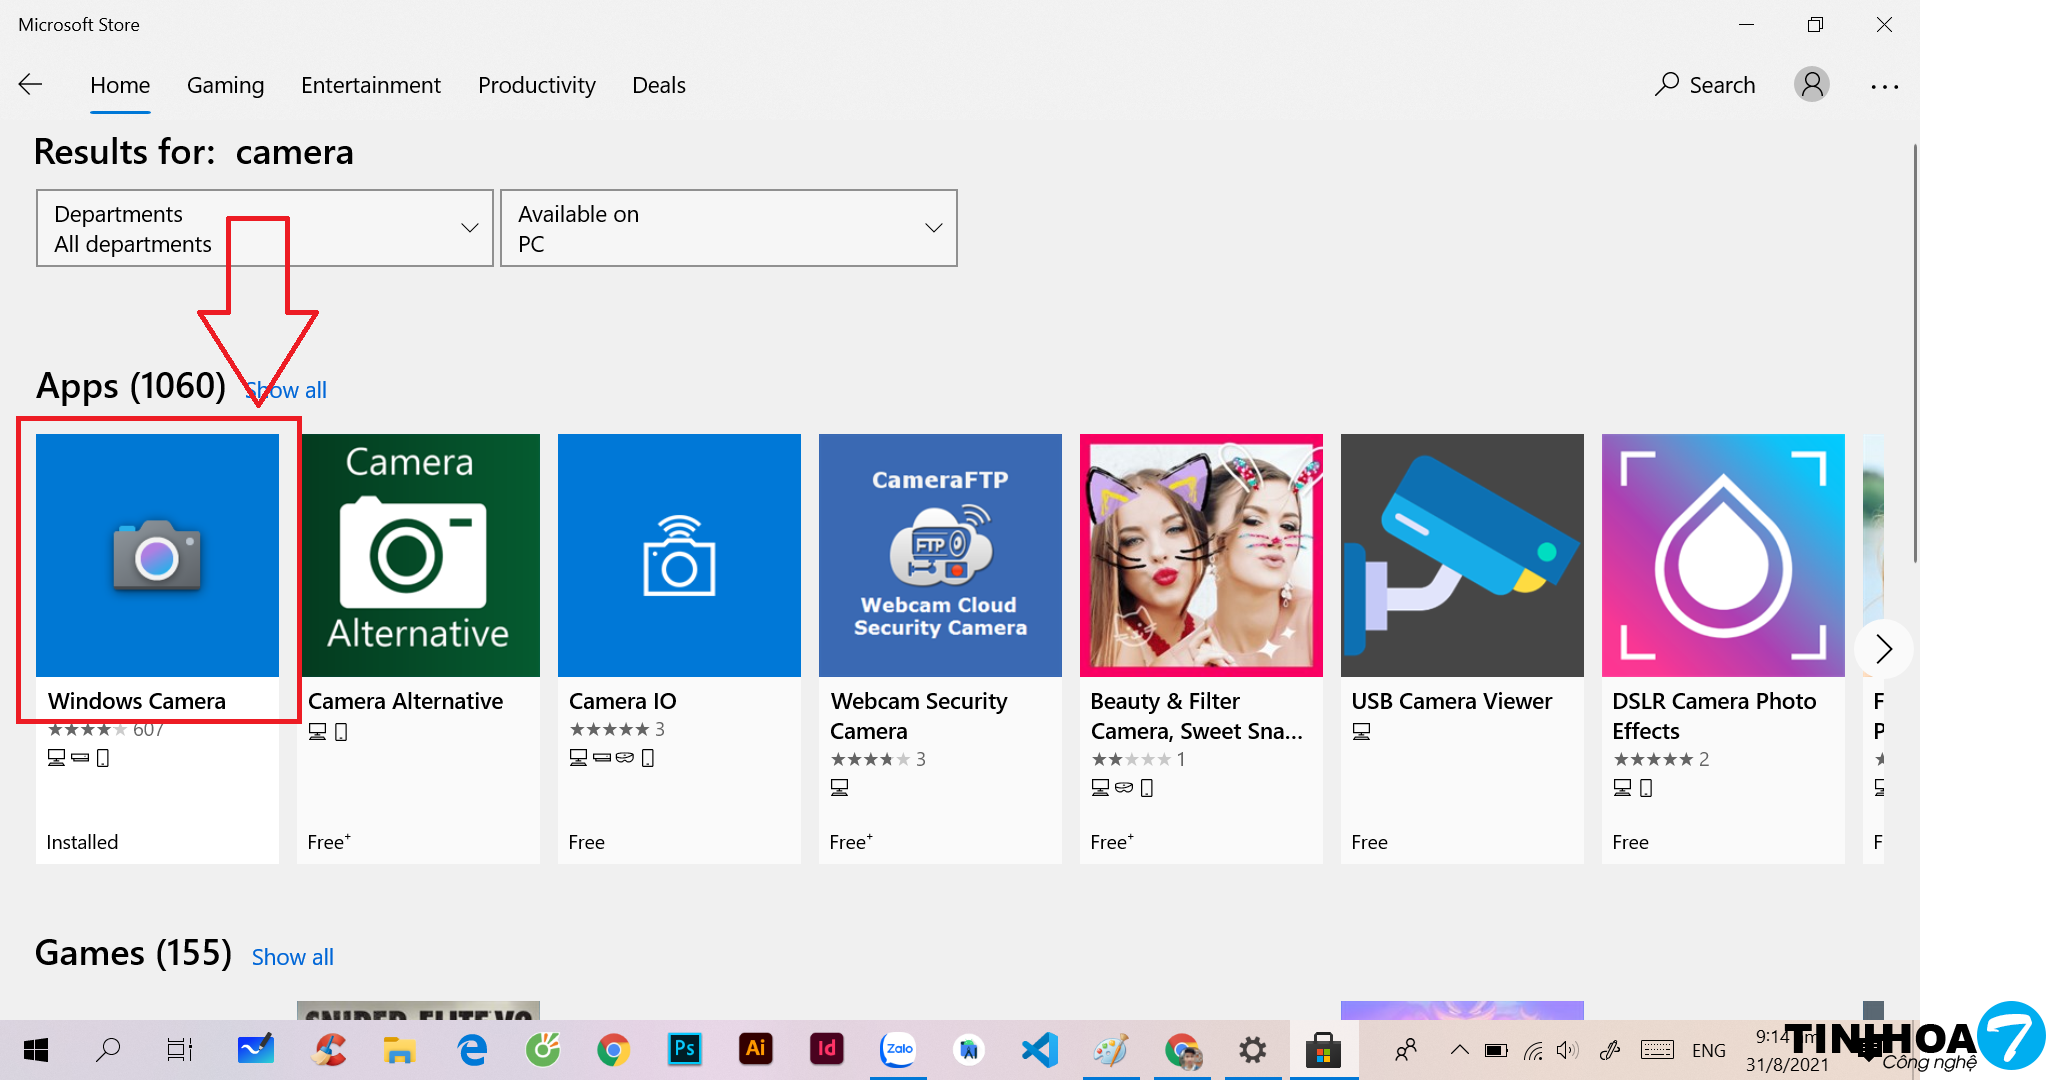The image size is (2048, 1080).
Task: Open DSLR Camera Photo Effects icon
Action: pyautogui.click(x=1722, y=555)
